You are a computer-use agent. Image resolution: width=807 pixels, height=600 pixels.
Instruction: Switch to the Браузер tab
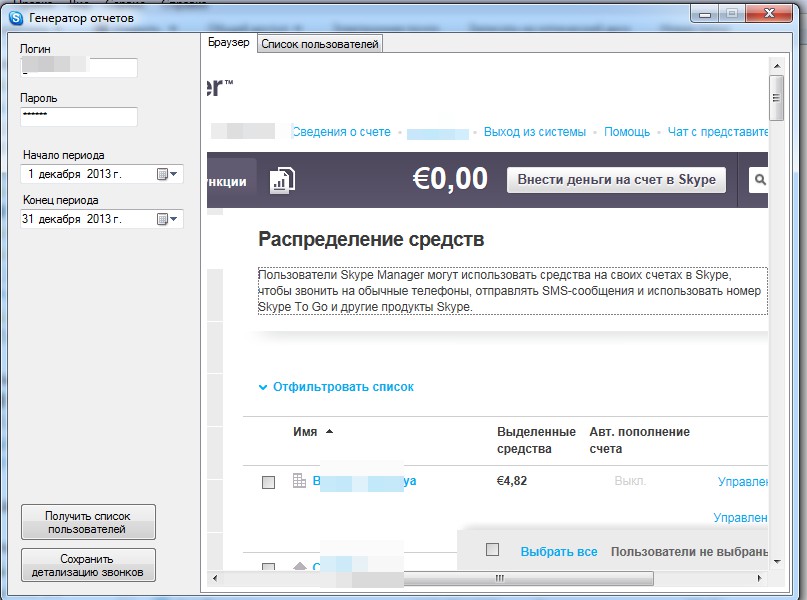229,42
